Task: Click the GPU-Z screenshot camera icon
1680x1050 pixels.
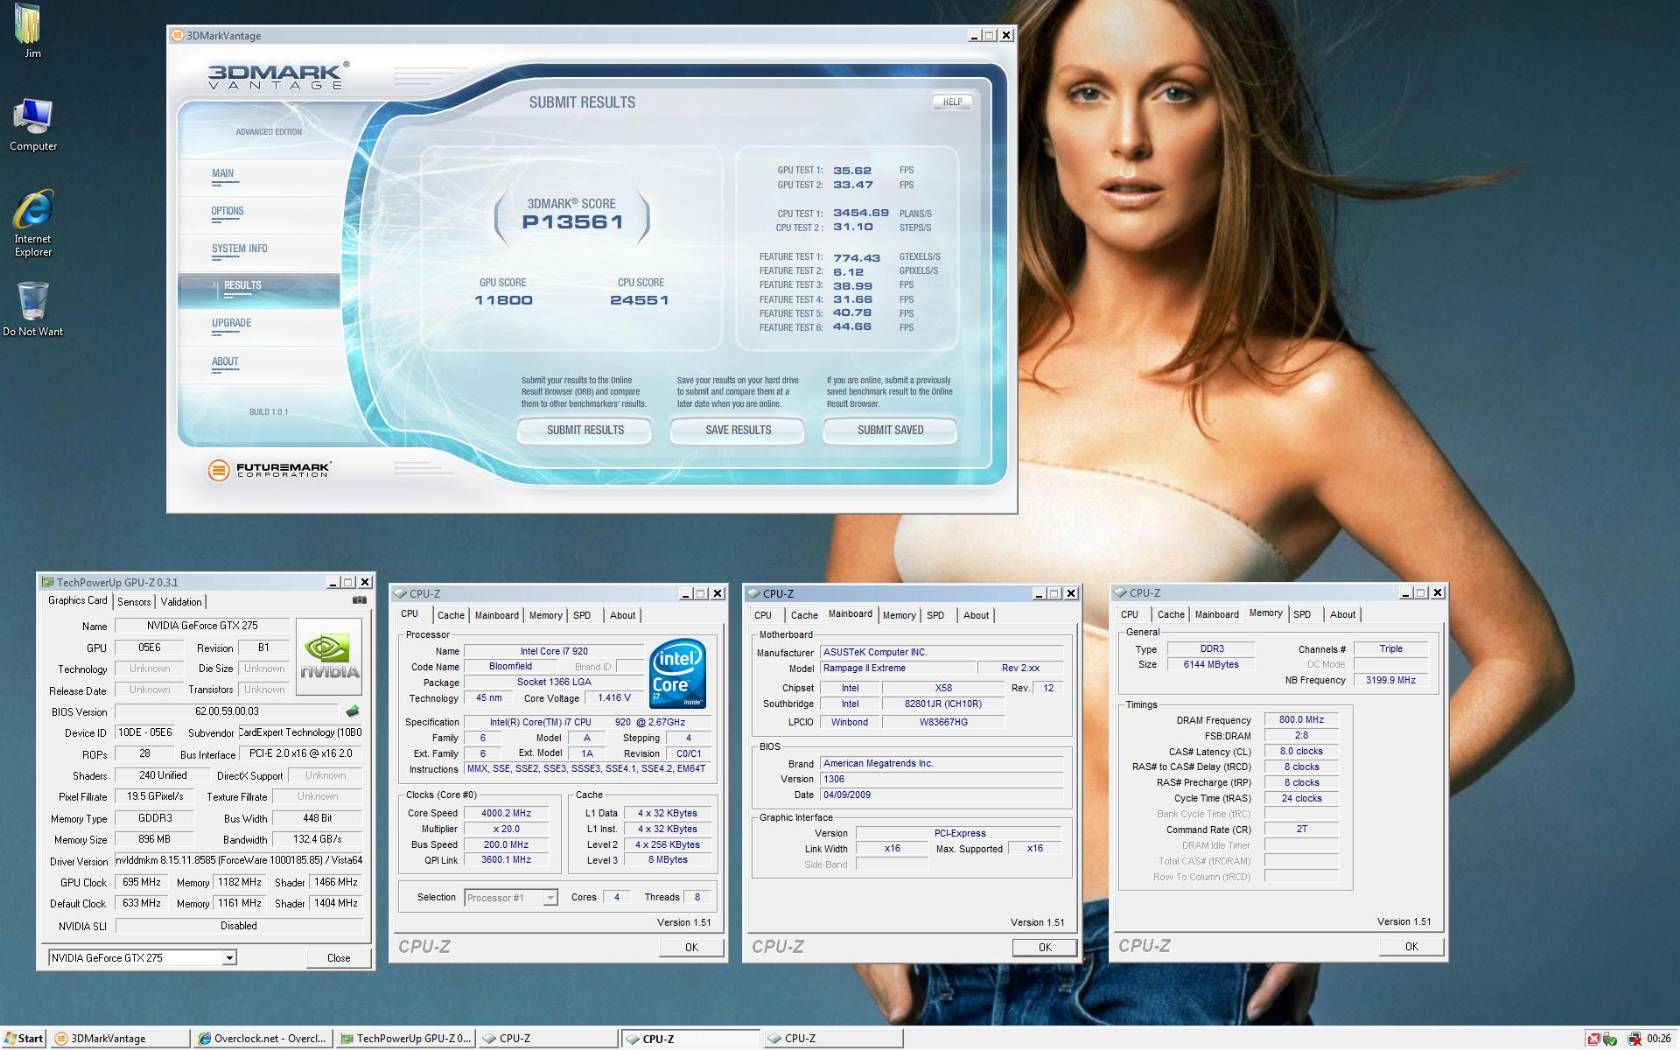Action: [x=359, y=601]
